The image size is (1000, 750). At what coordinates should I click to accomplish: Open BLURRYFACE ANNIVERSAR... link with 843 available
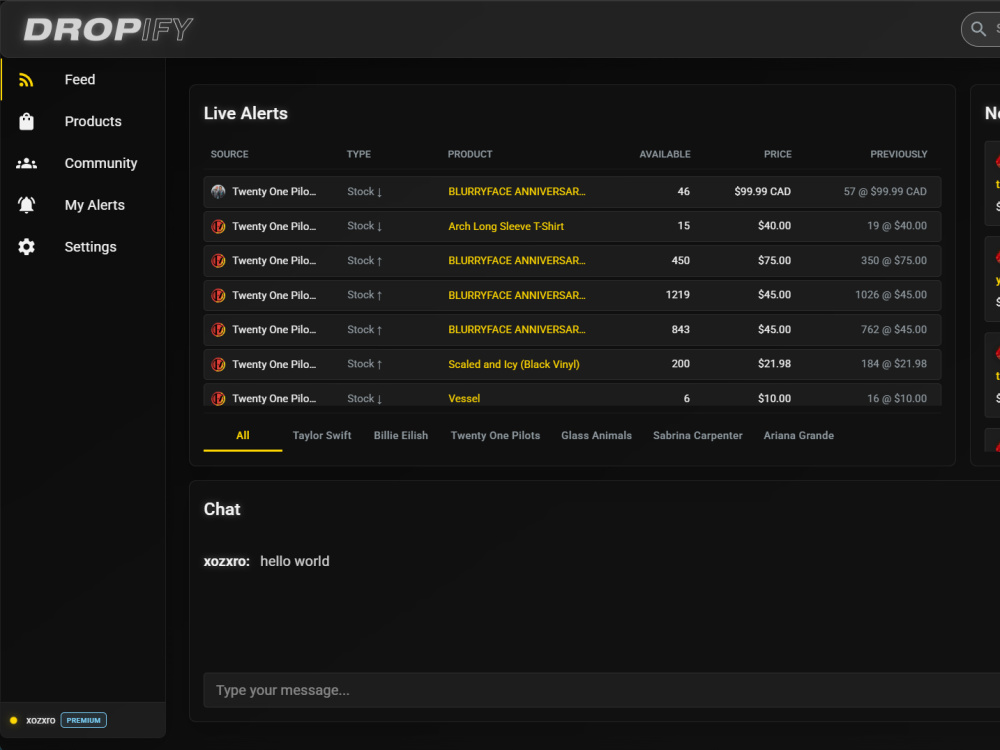coord(517,330)
